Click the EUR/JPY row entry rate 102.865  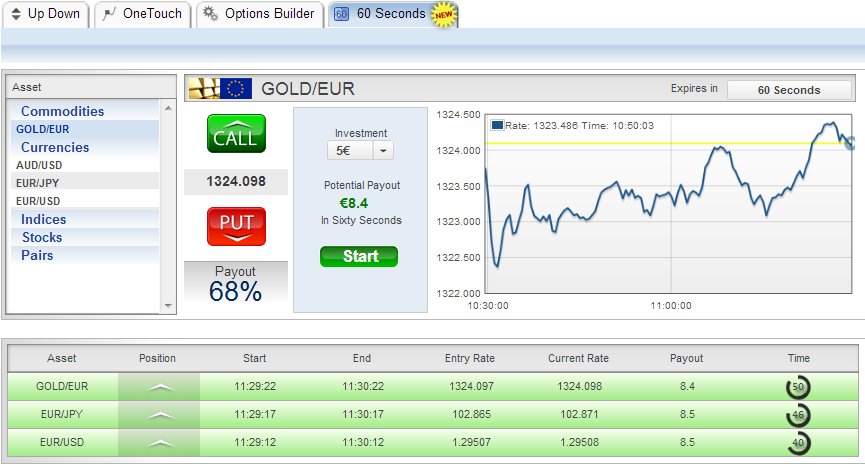pyautogui.click(x=471, y=414)
